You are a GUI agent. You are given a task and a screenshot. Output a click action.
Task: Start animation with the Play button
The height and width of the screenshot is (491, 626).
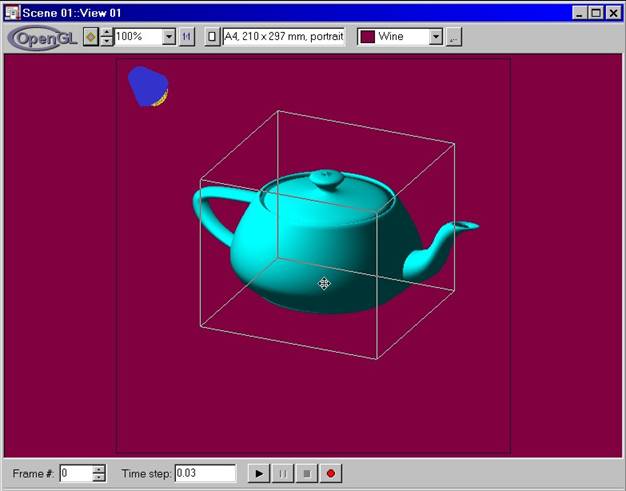point(258,473)
